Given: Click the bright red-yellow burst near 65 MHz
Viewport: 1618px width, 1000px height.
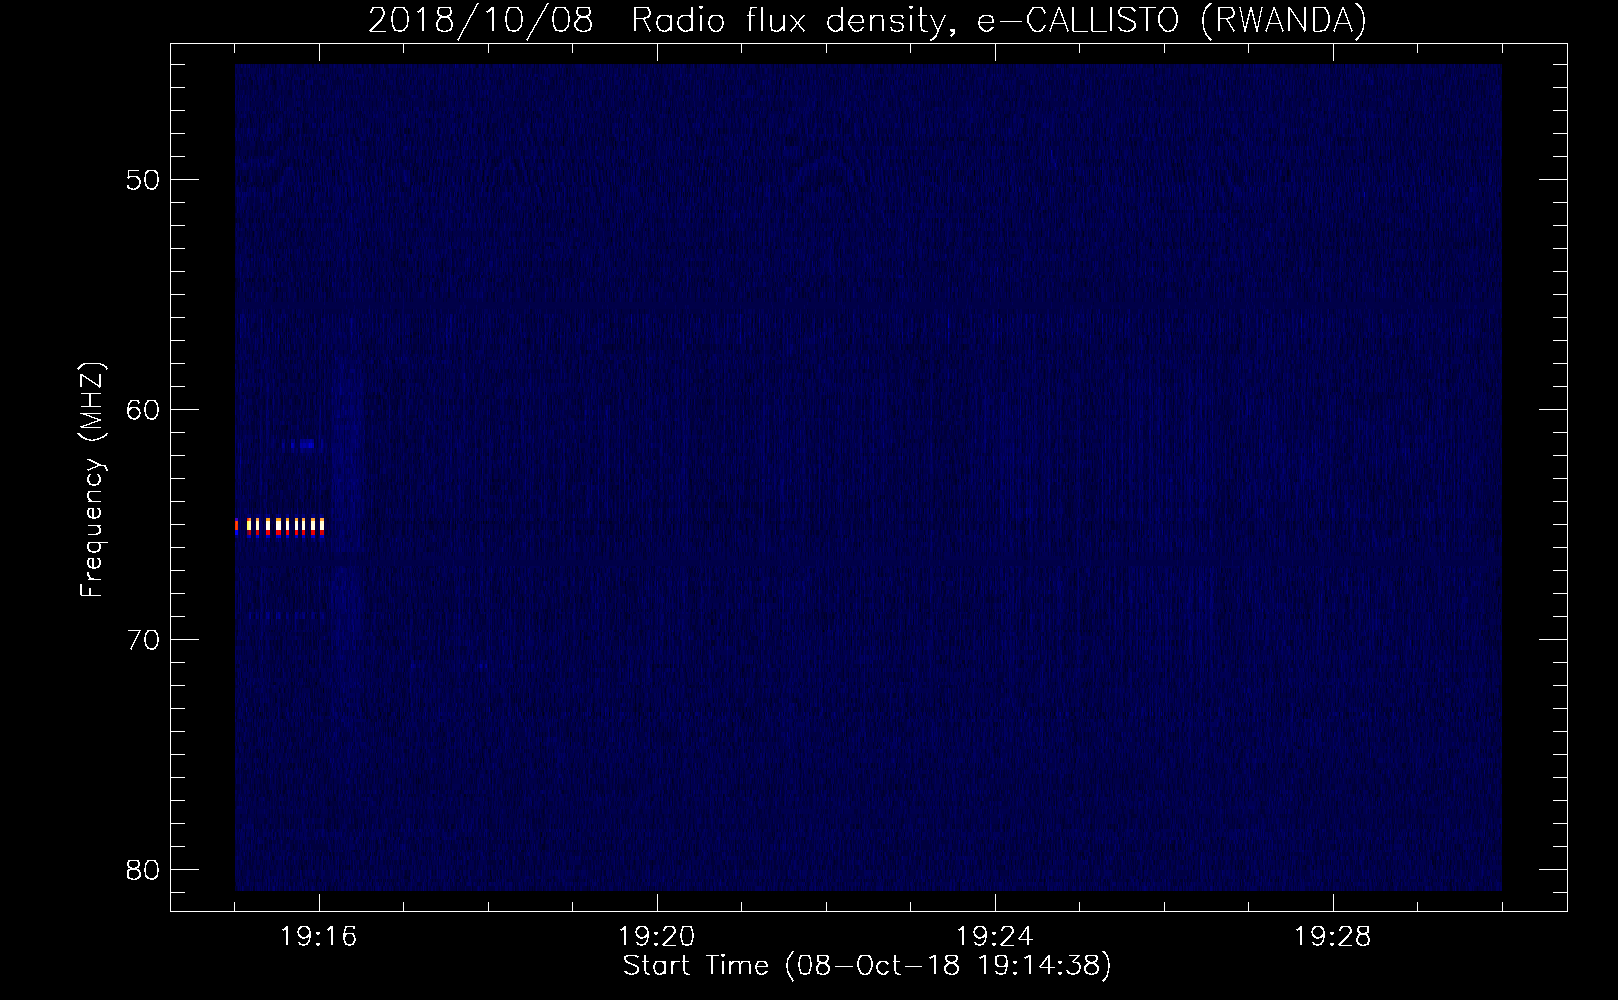Looking at the screenshot, I should pos(280,526).
